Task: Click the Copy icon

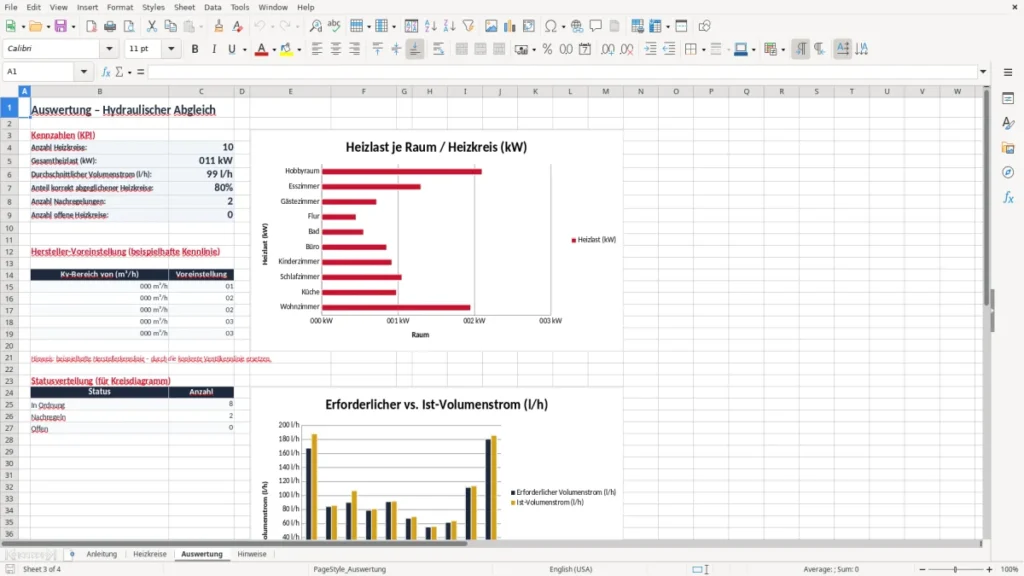Action: pos(170,26)
